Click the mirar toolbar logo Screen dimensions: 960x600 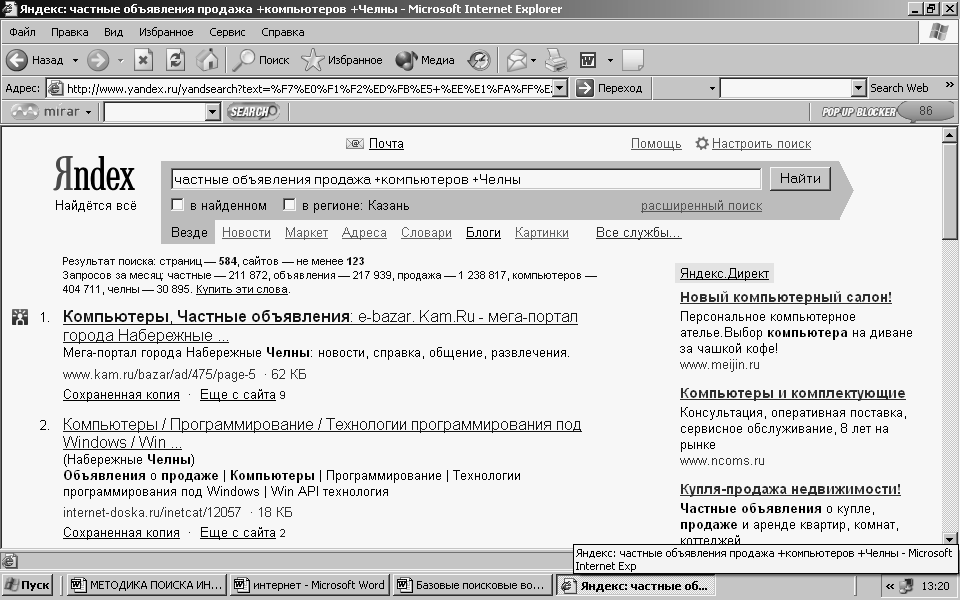point(46,111)
